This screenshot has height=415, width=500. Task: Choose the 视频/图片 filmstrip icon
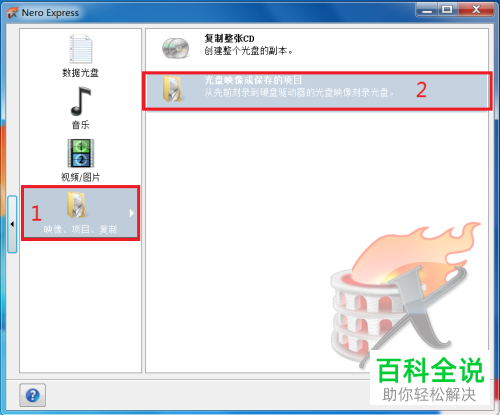[x=81, y=153]
